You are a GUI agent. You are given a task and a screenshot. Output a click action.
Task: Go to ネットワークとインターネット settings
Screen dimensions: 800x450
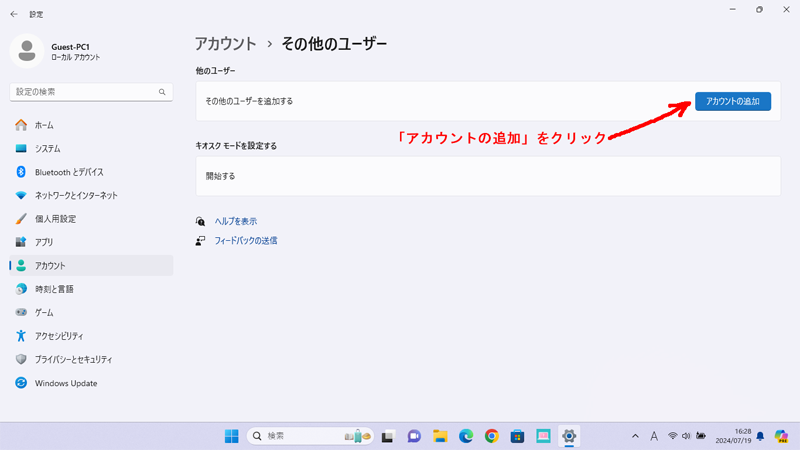point(76,196)
